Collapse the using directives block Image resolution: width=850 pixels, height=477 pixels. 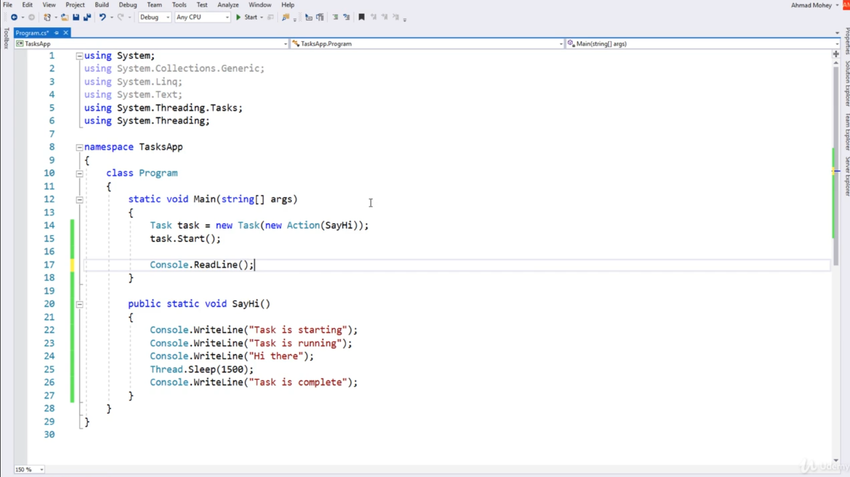[79, 56]
